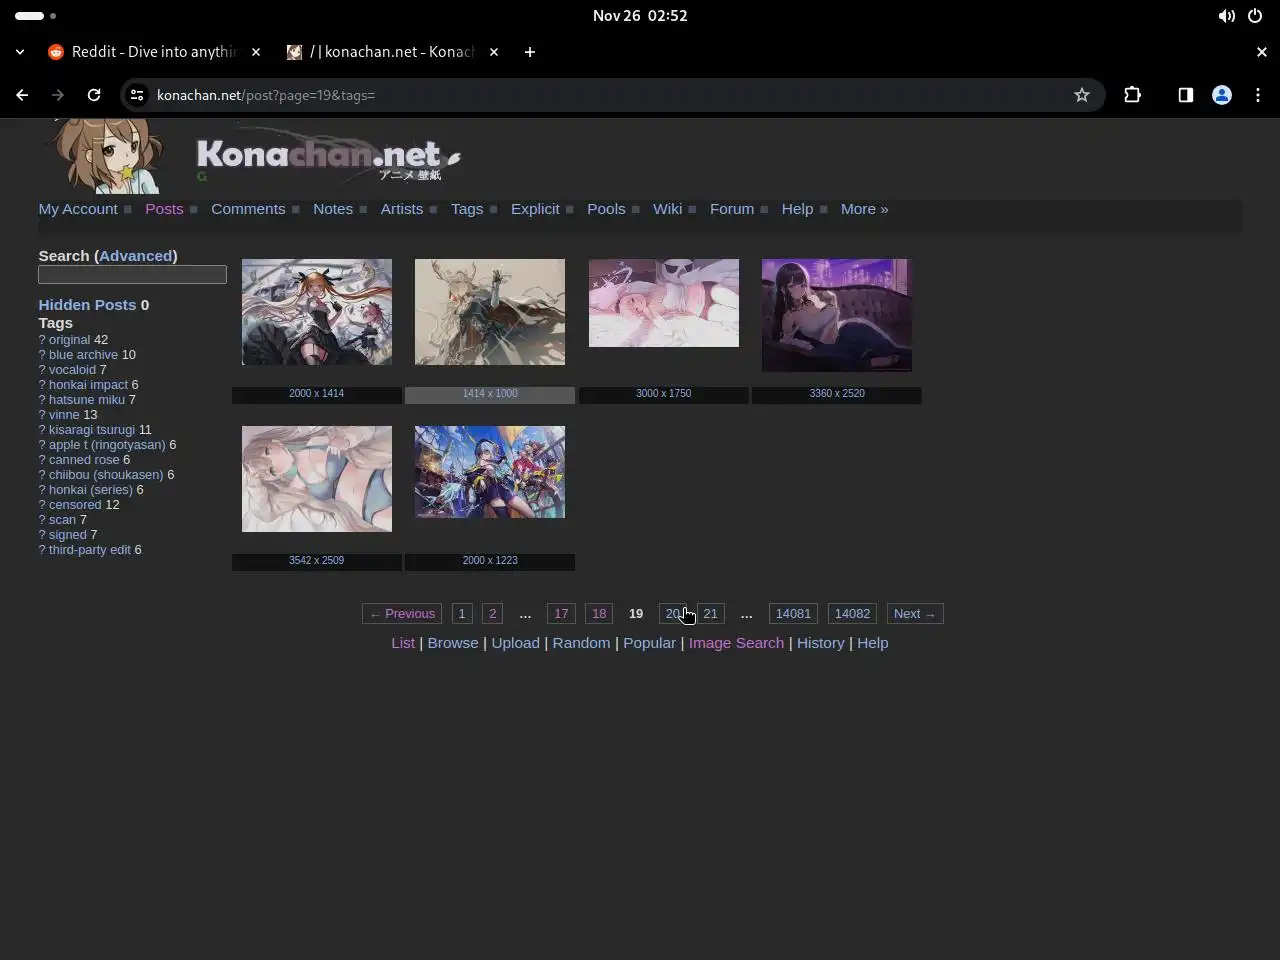Viewport: 1280px width, 960px height.
Task: Open the clock showing Nov 26 02:52
Action: pos(640,16)
